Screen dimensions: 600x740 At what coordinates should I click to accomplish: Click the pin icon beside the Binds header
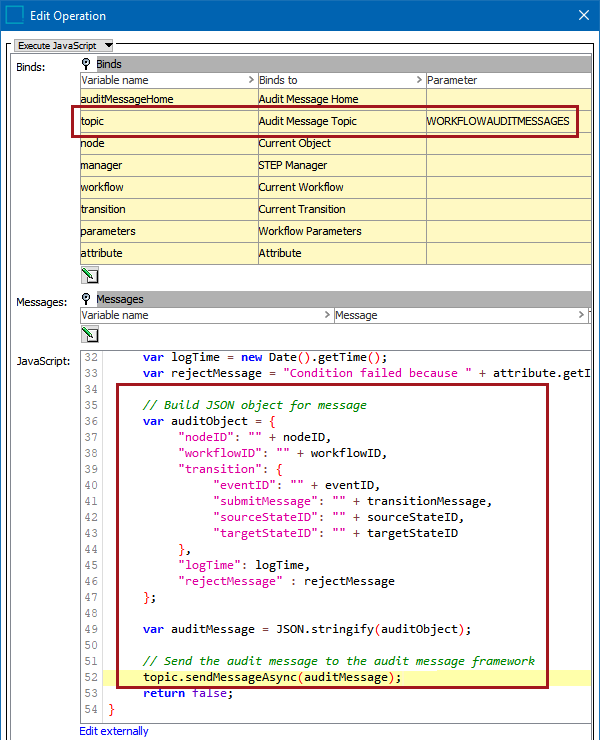(87, 64)
